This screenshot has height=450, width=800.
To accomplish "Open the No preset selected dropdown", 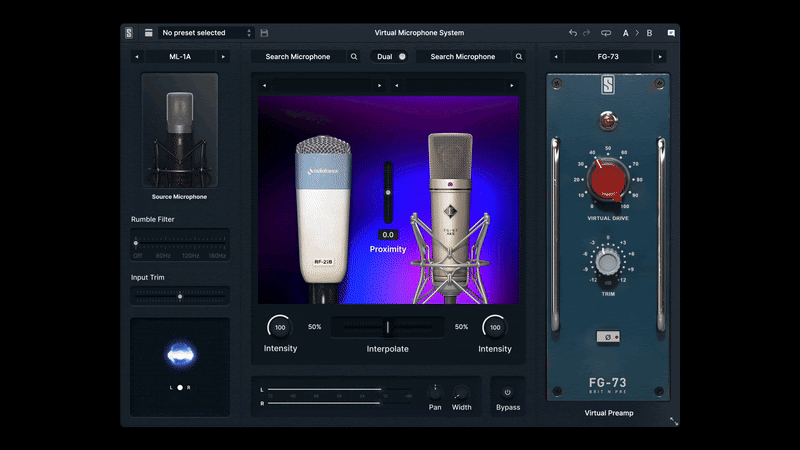I will click(x=207, y=33).
